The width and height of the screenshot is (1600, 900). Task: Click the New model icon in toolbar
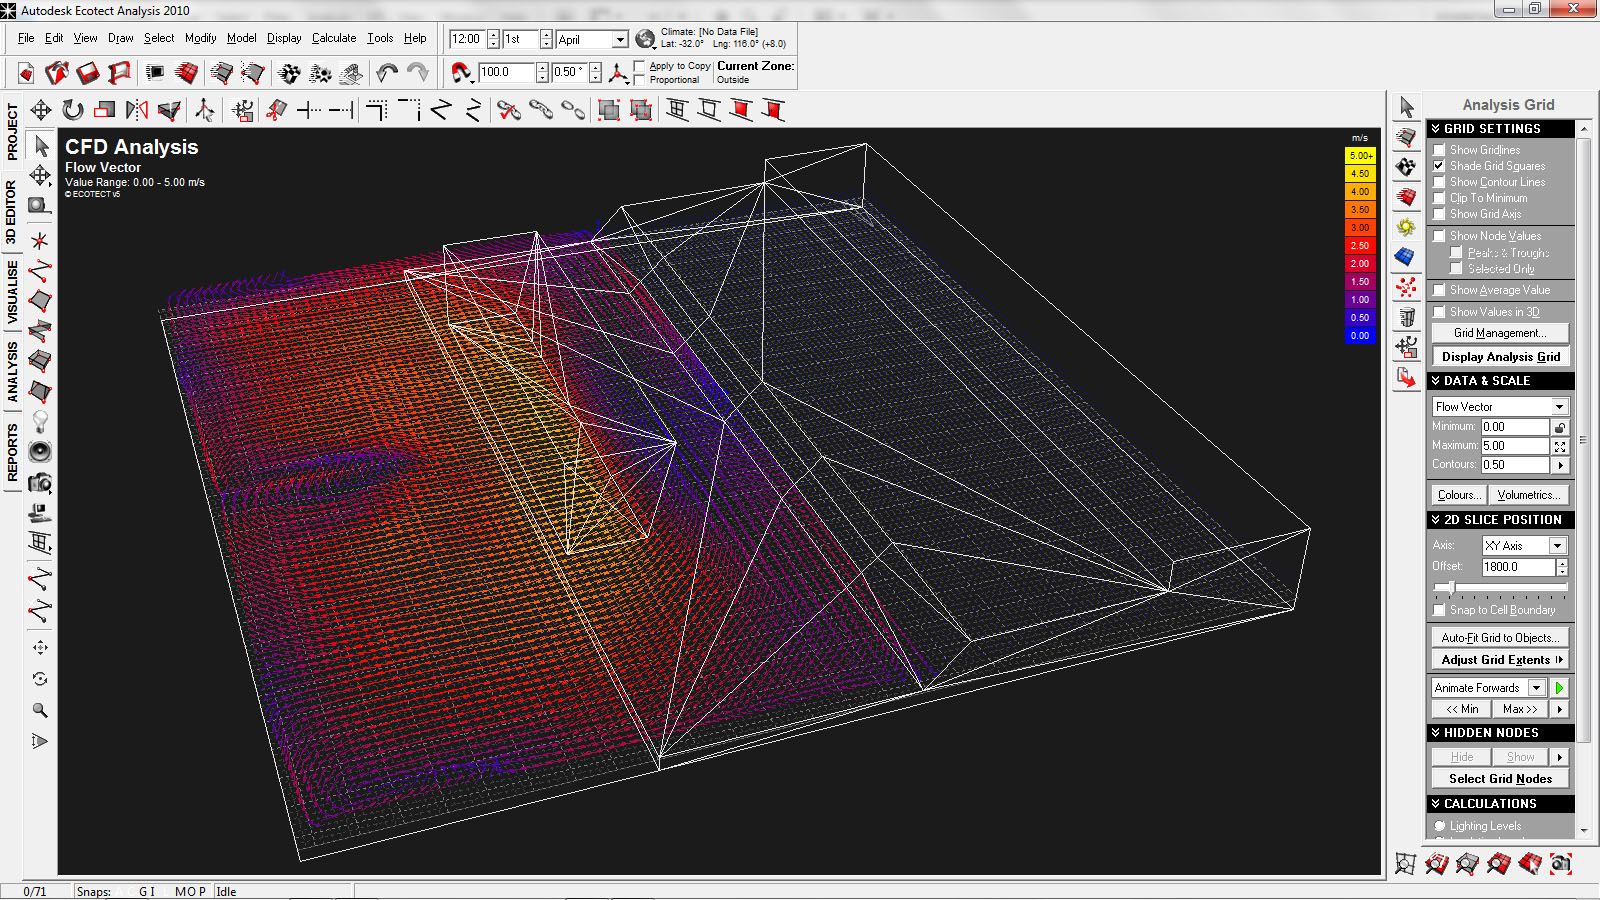click(26, 73)
